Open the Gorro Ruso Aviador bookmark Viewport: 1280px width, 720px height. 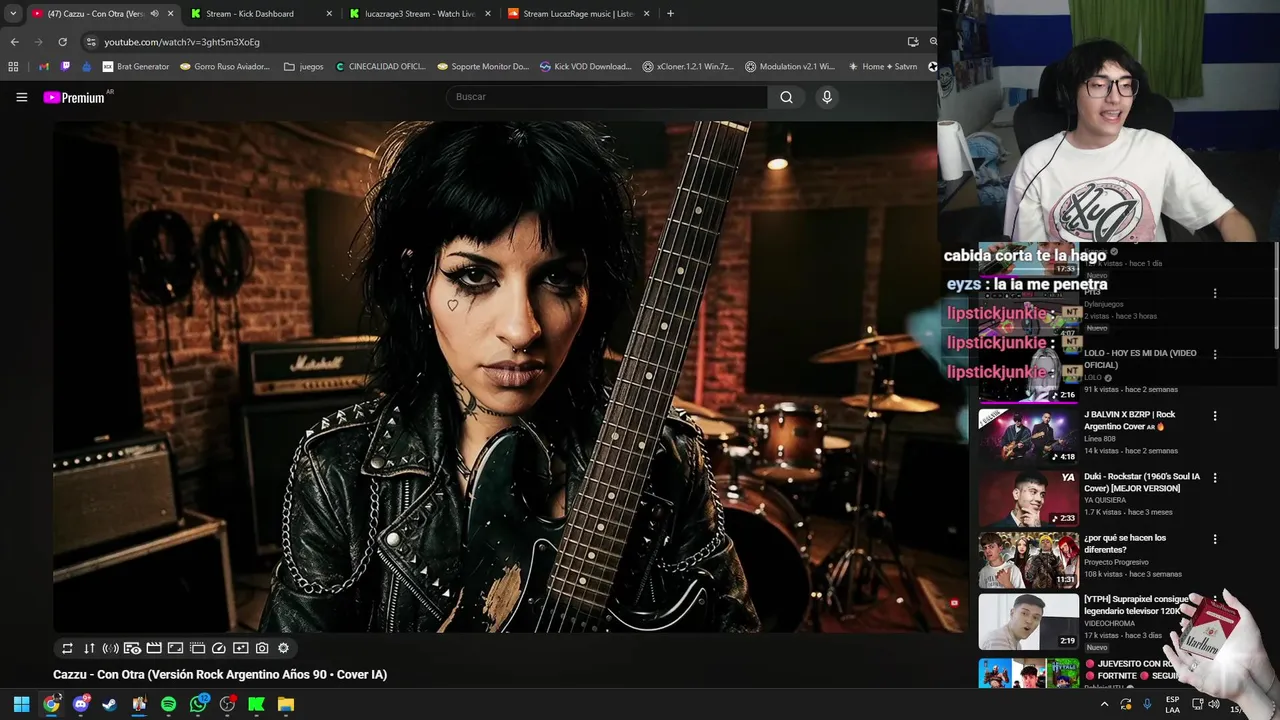(224, 67)
